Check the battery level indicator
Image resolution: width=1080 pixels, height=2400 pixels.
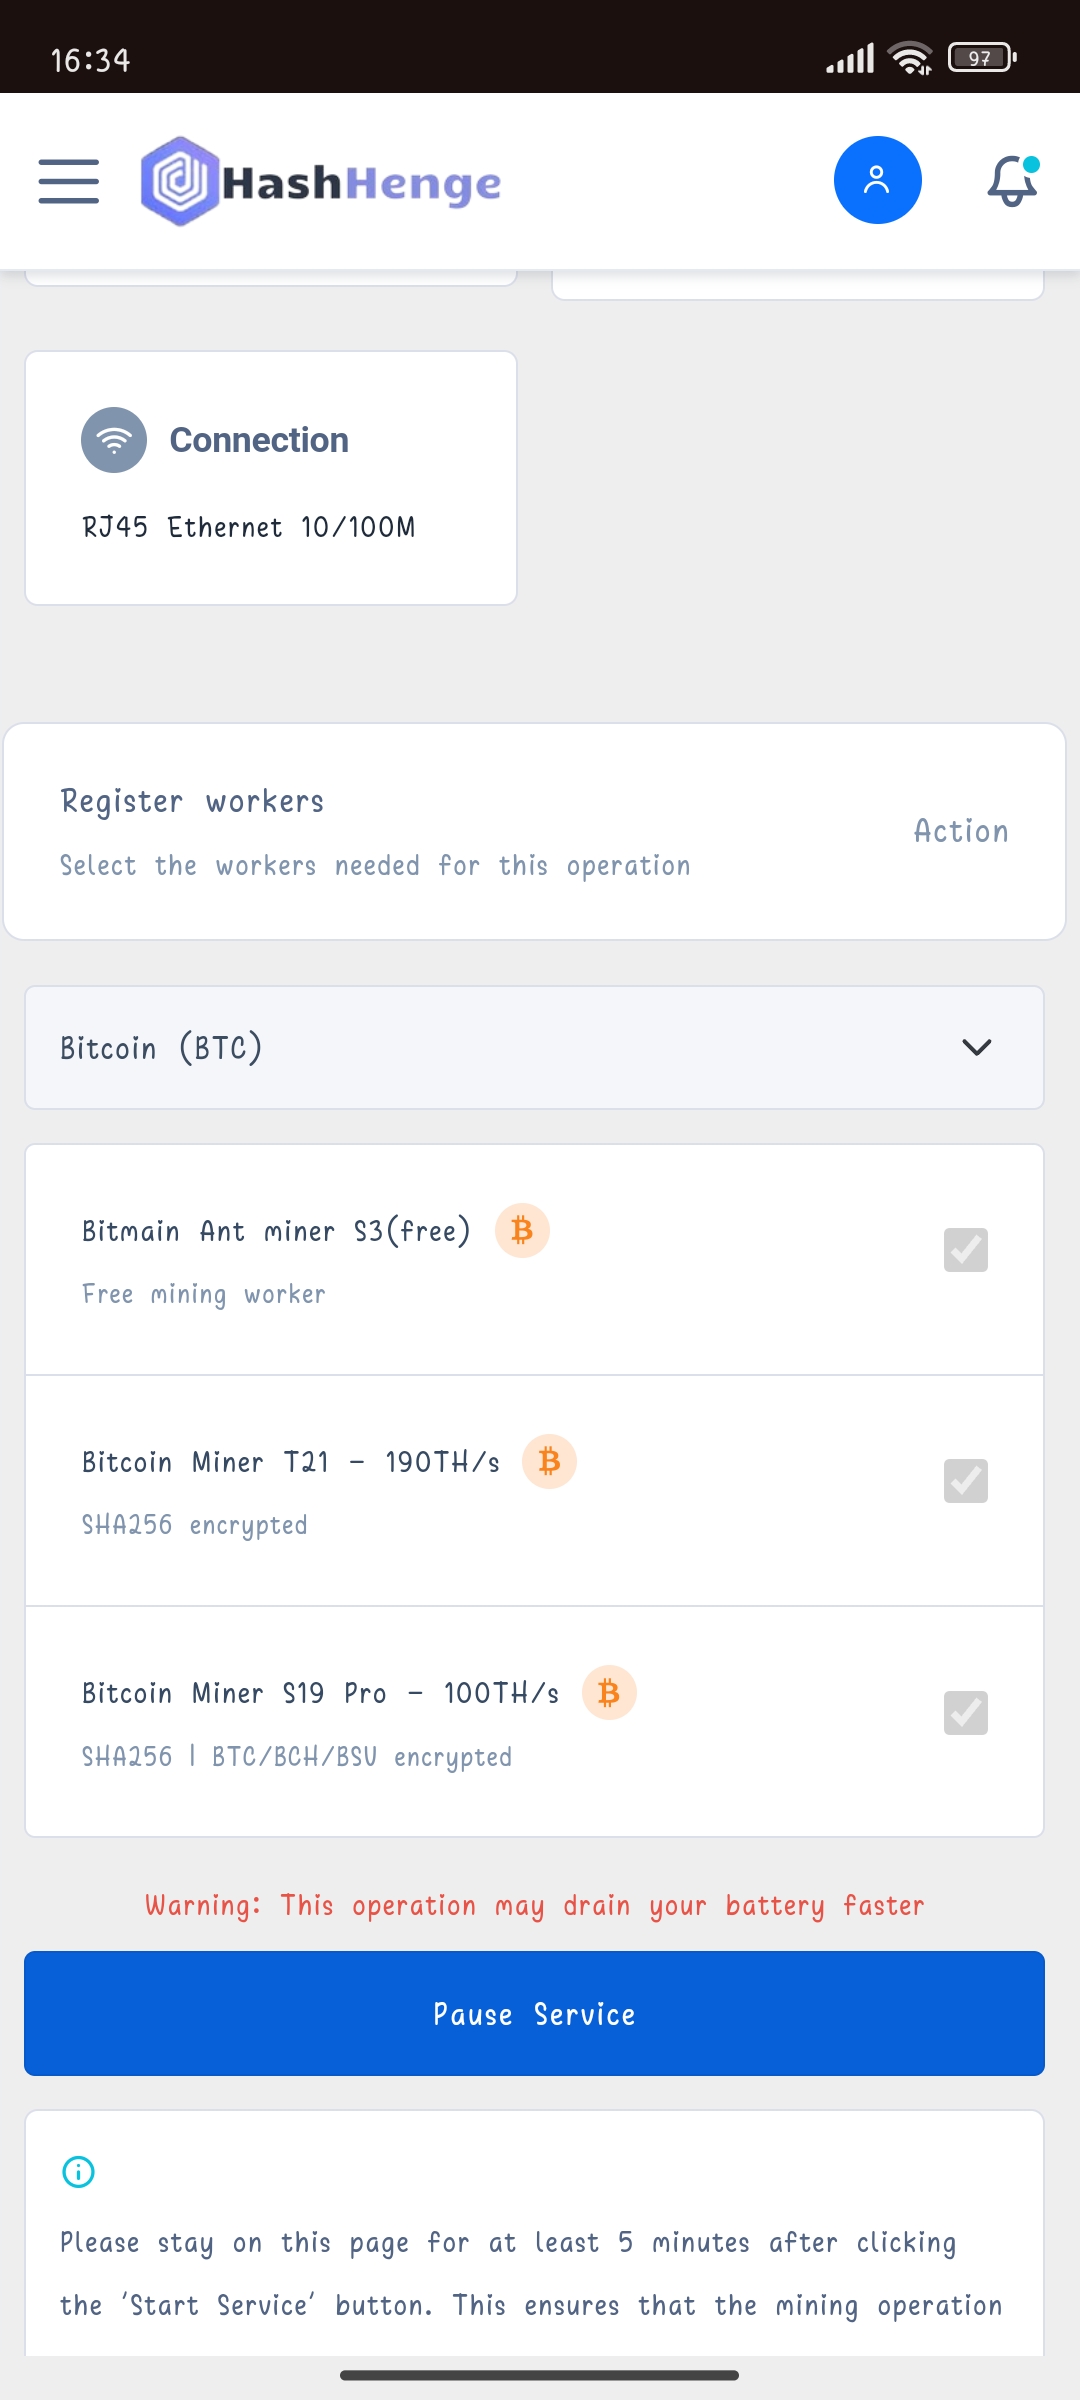(x=980, y=57)
